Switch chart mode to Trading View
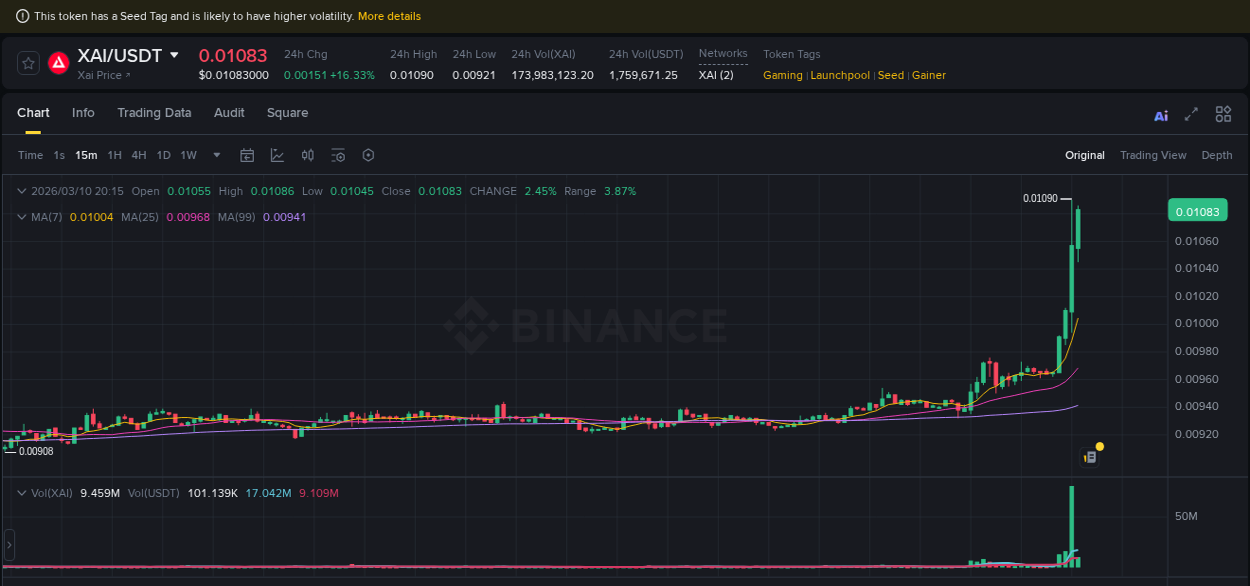Screen dimensions: 1250x586 (x=1153, y=155)
